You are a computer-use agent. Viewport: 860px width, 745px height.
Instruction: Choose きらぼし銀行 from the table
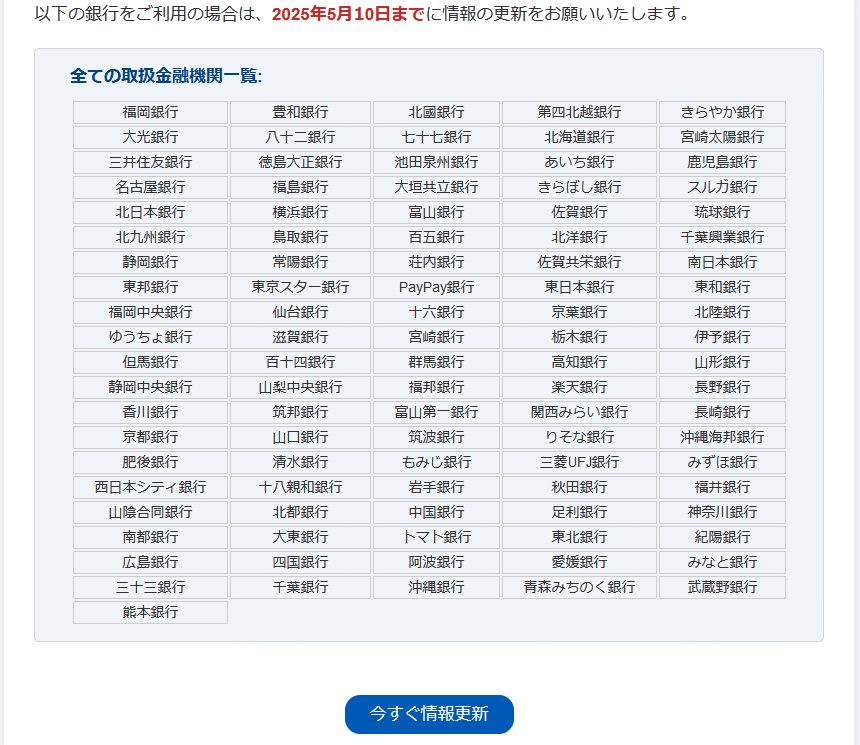[x=579, y=187]
